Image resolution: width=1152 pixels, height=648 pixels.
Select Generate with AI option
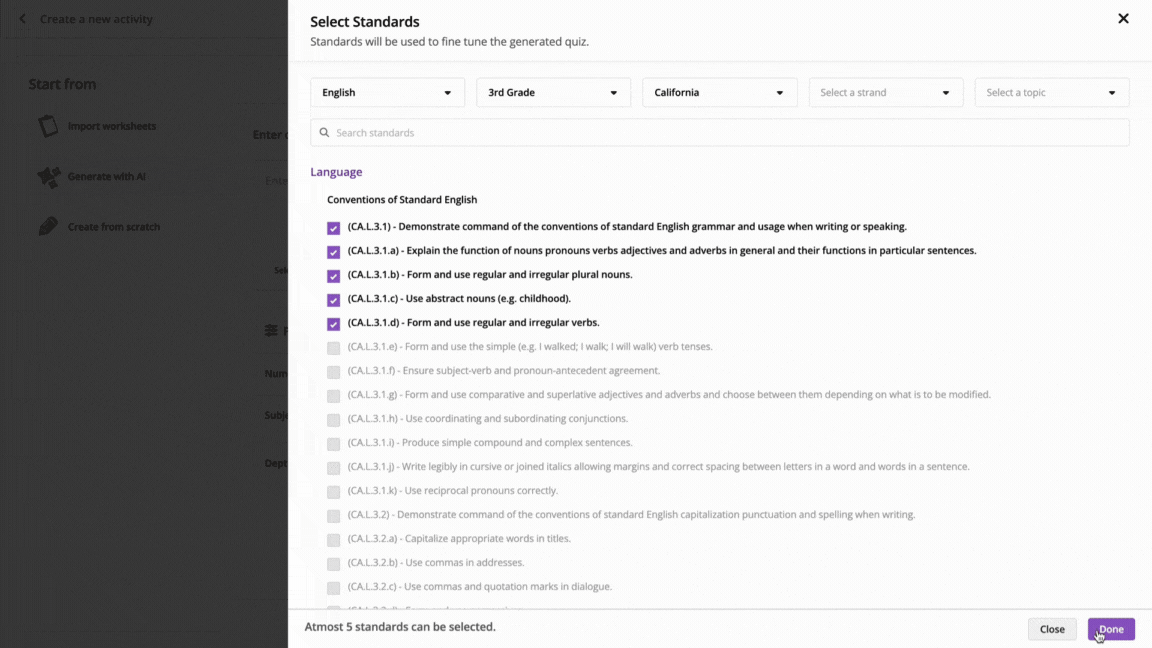[x=92, y=177]
